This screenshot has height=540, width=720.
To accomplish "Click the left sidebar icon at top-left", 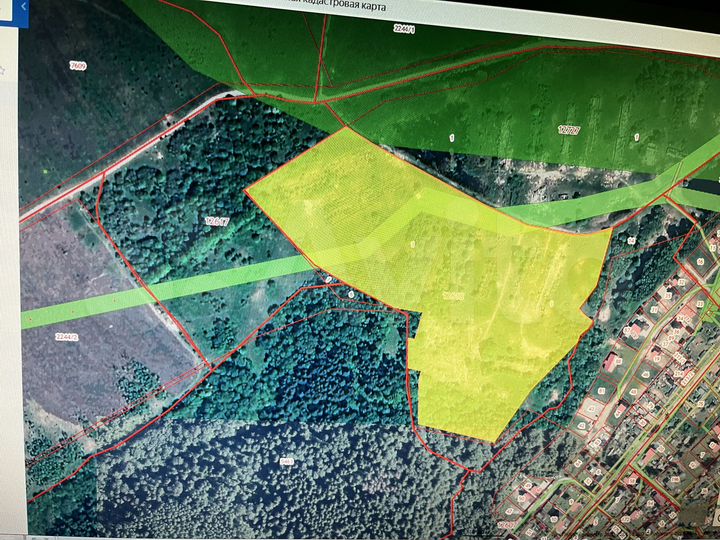I will click(x=5, y=70).
